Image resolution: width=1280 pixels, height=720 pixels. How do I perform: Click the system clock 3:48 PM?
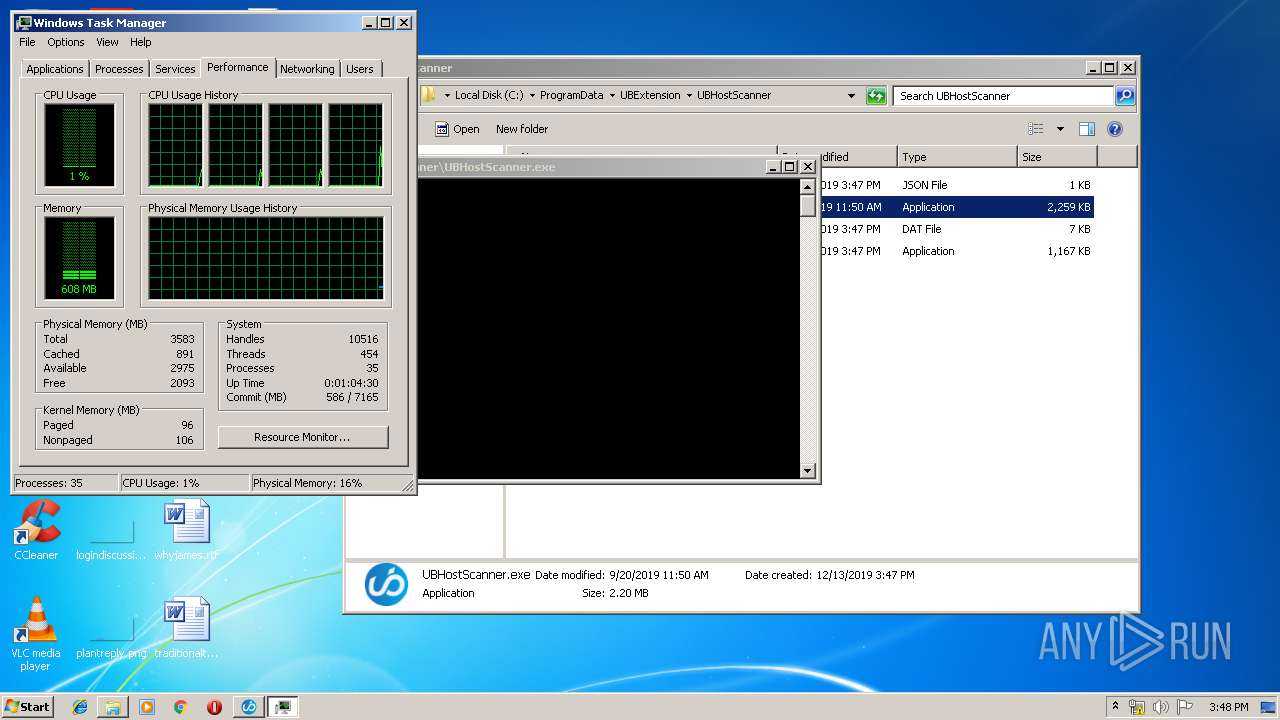click(x=1228, y=707)
